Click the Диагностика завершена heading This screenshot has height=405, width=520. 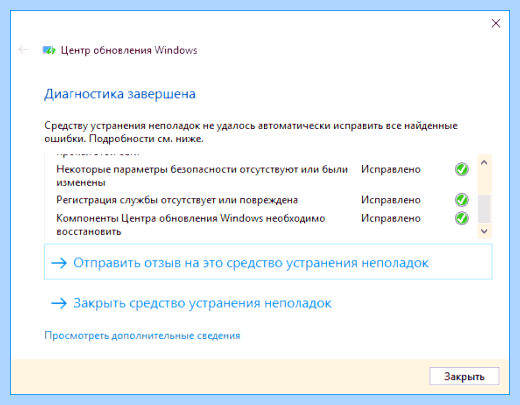pos(120,94)
